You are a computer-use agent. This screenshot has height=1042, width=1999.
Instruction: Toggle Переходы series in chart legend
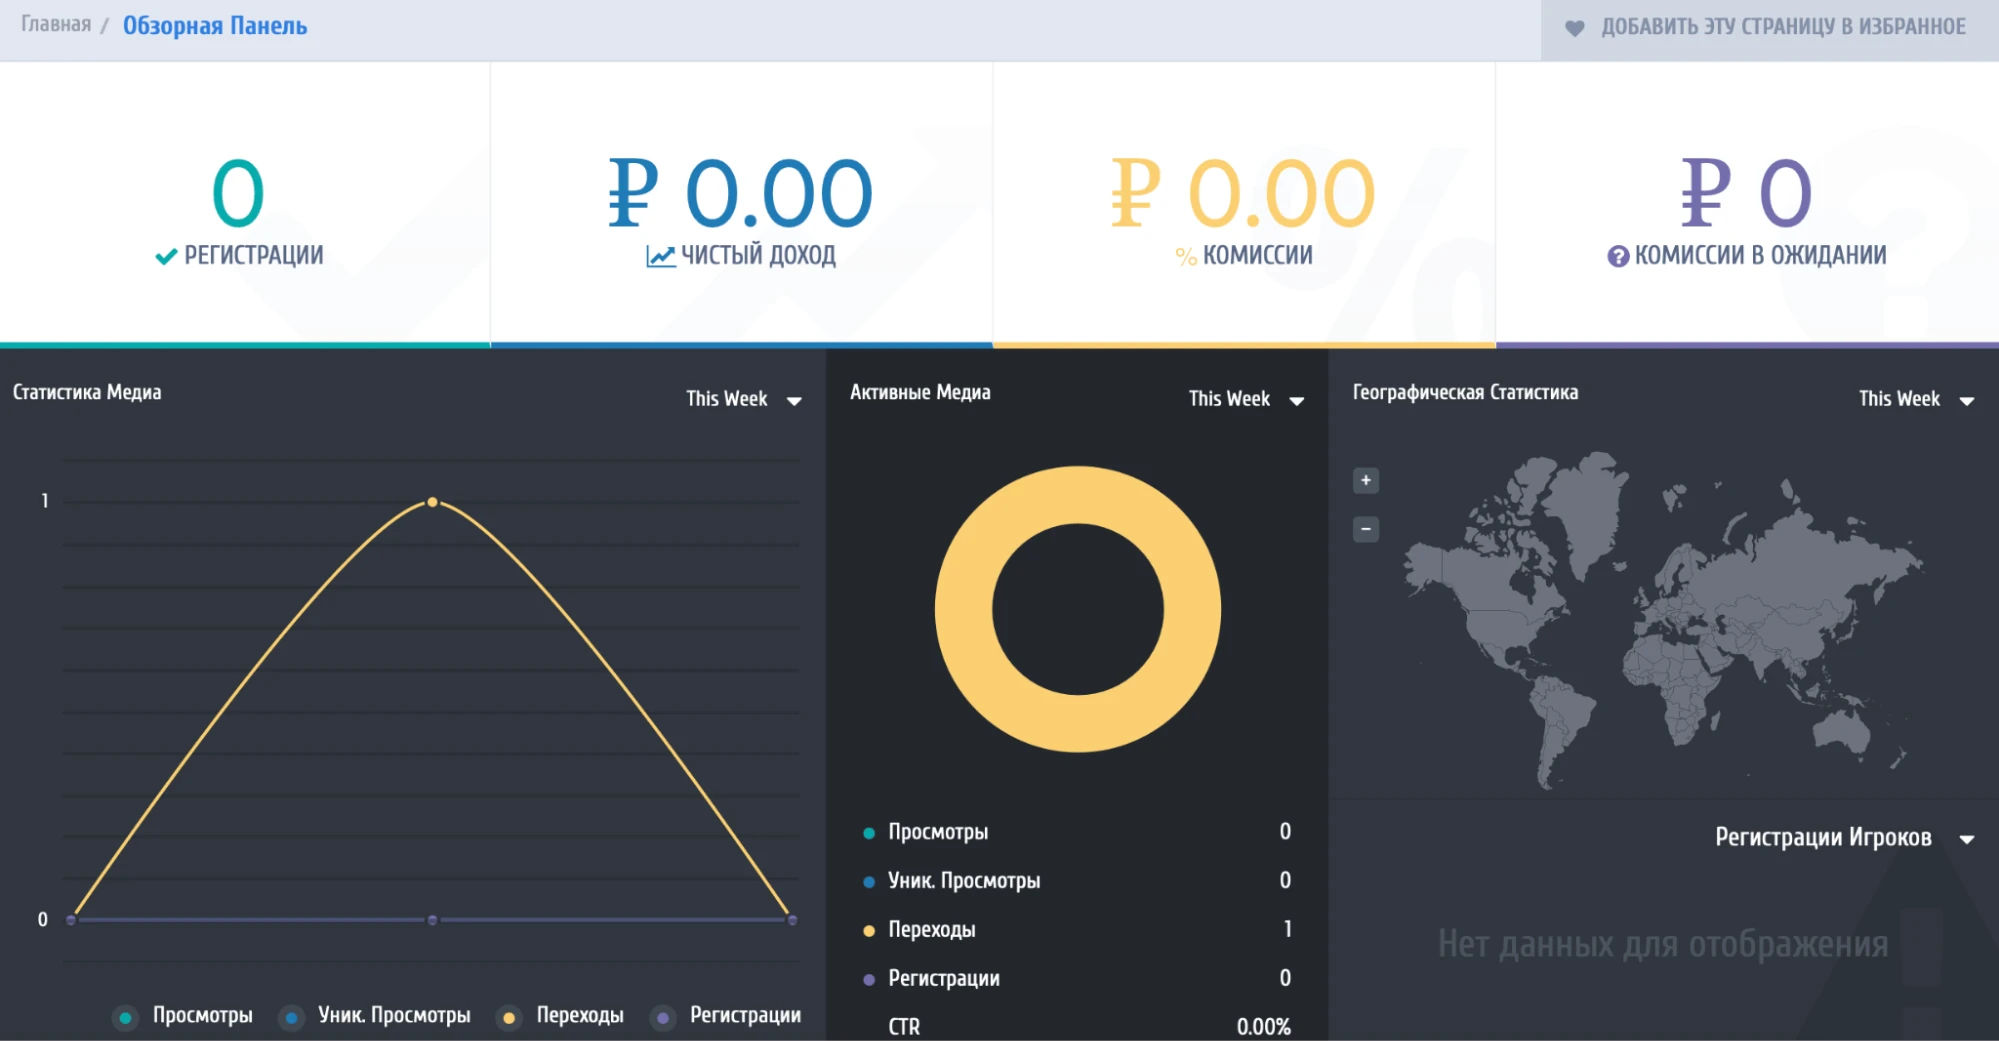(561, 1016)
